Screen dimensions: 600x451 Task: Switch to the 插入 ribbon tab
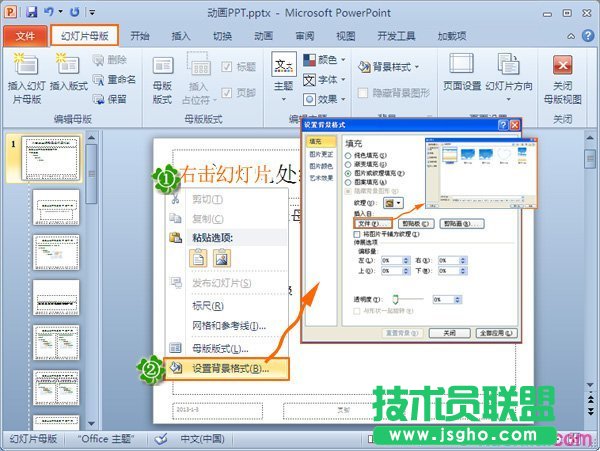pos(181,36)
